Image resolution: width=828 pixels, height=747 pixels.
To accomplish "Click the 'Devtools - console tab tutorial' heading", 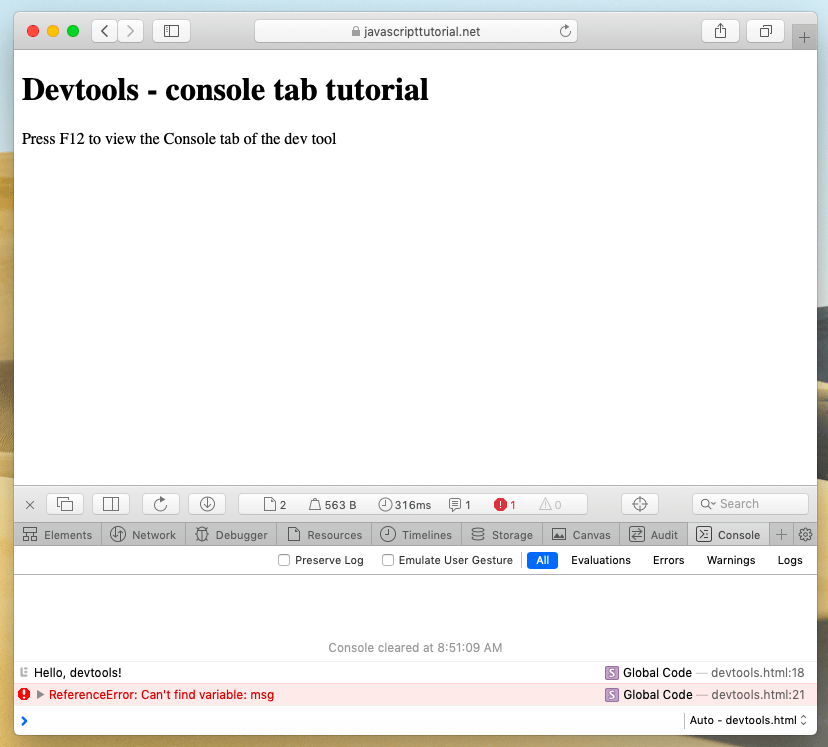I will [225, 89].
